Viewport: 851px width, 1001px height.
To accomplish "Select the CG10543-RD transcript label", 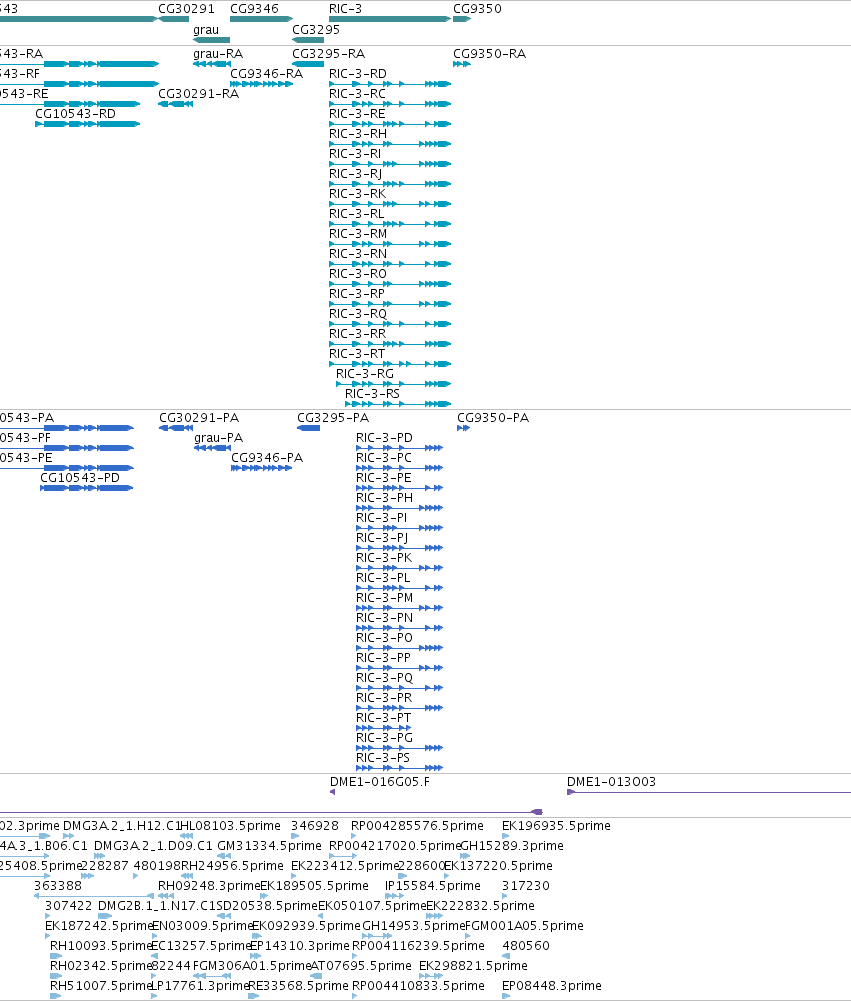I will tap(75, 114).
